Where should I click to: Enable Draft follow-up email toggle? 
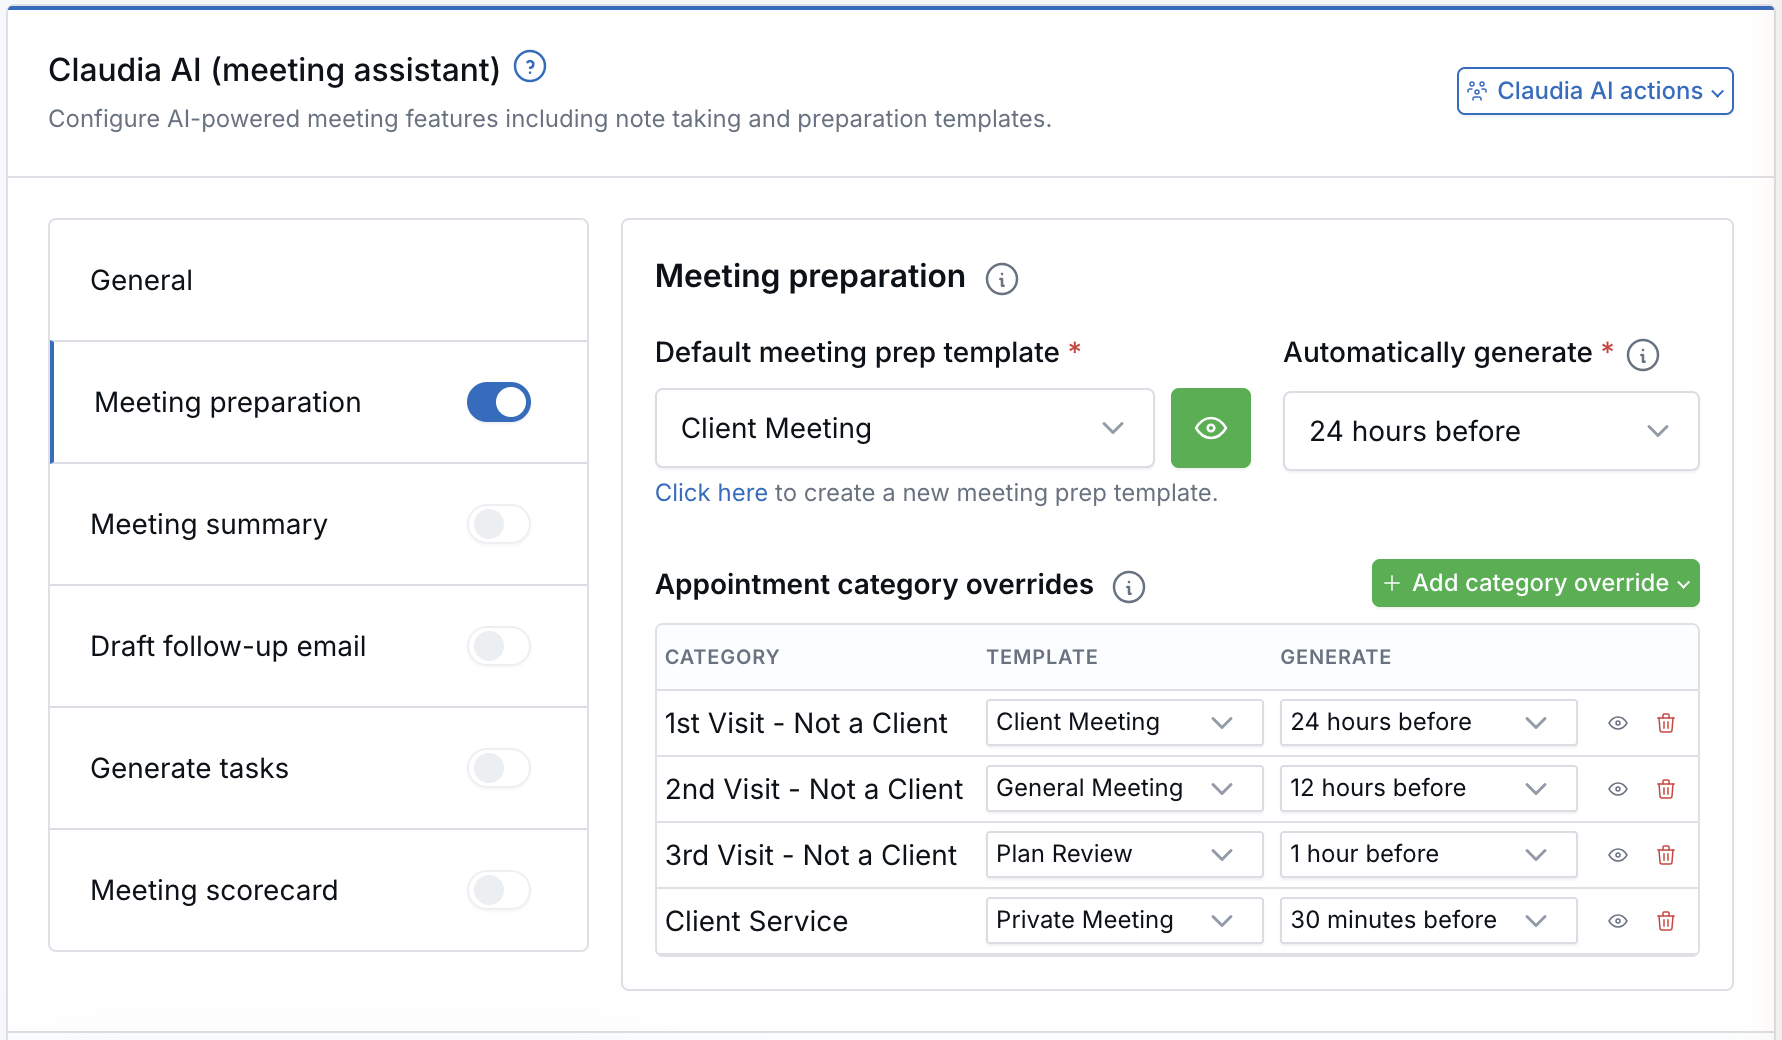pyautogui.click(x=499, y=646)
